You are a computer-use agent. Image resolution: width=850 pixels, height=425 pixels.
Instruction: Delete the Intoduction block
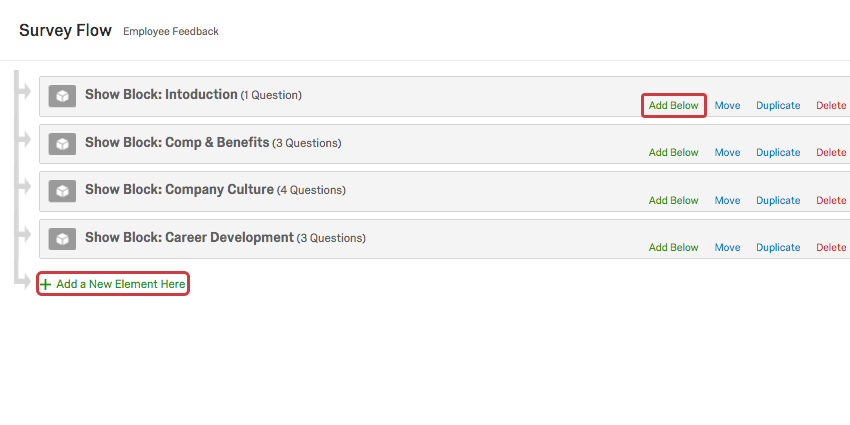831,105
